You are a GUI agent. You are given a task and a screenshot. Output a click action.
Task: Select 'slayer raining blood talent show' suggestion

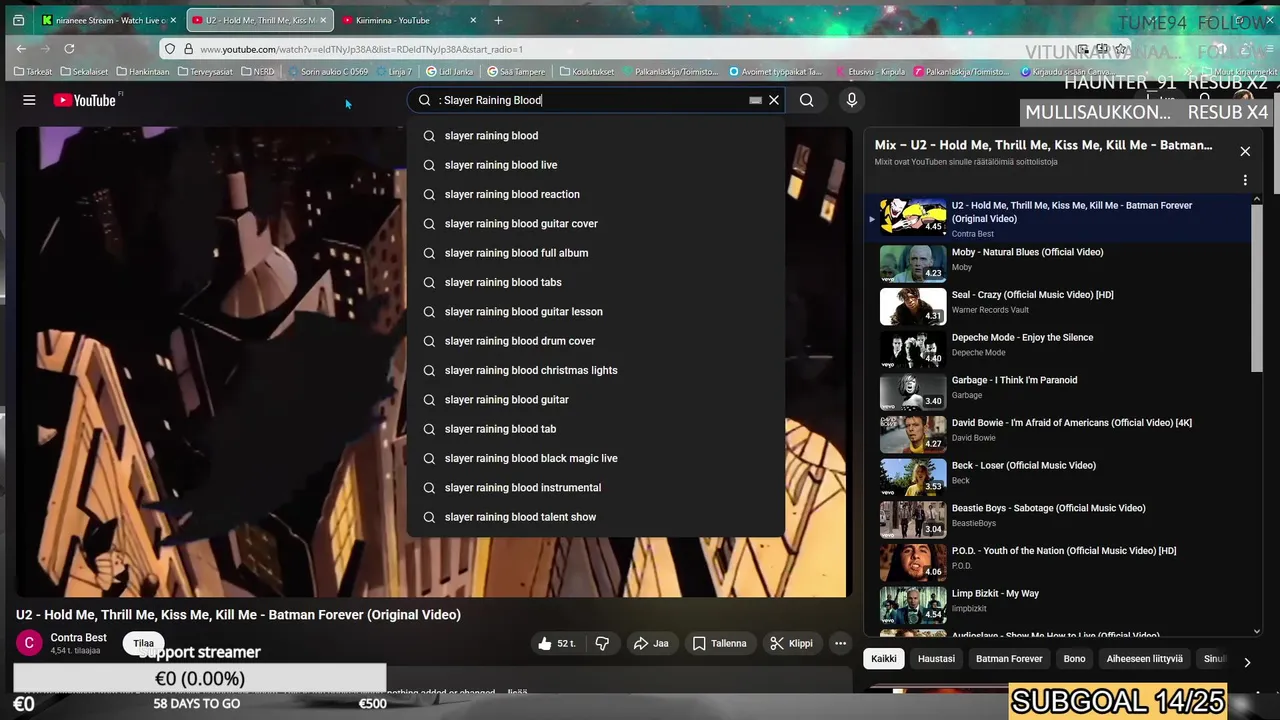click(x=595, y=517)
